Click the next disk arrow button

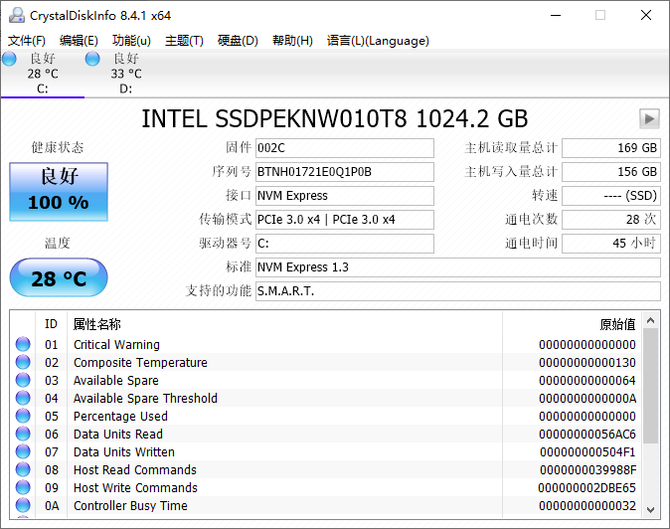649,118
